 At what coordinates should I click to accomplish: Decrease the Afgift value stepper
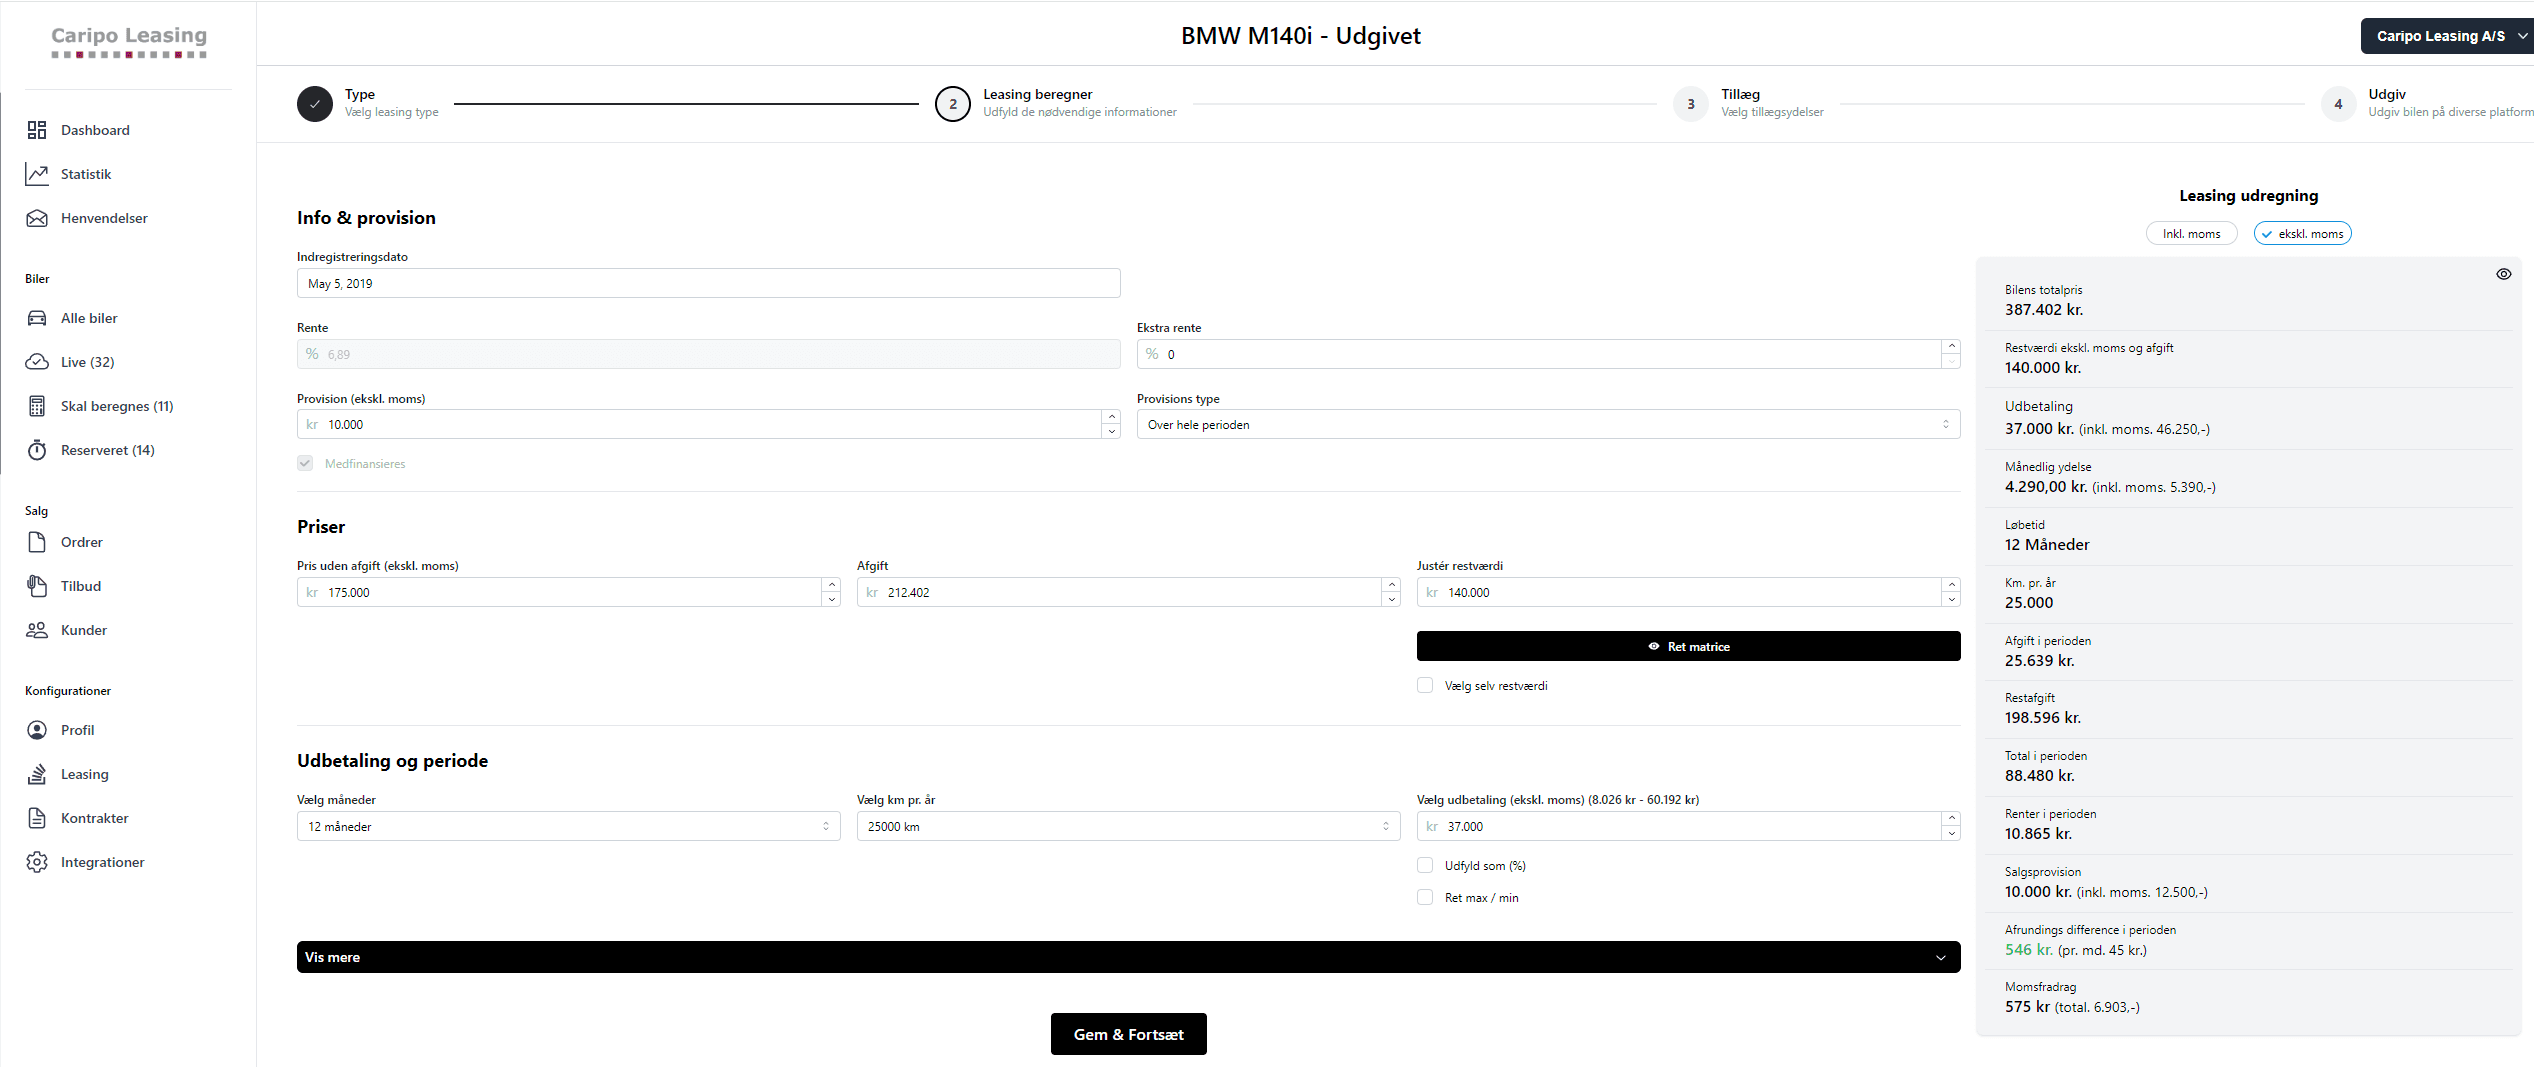pos(1391,599)
